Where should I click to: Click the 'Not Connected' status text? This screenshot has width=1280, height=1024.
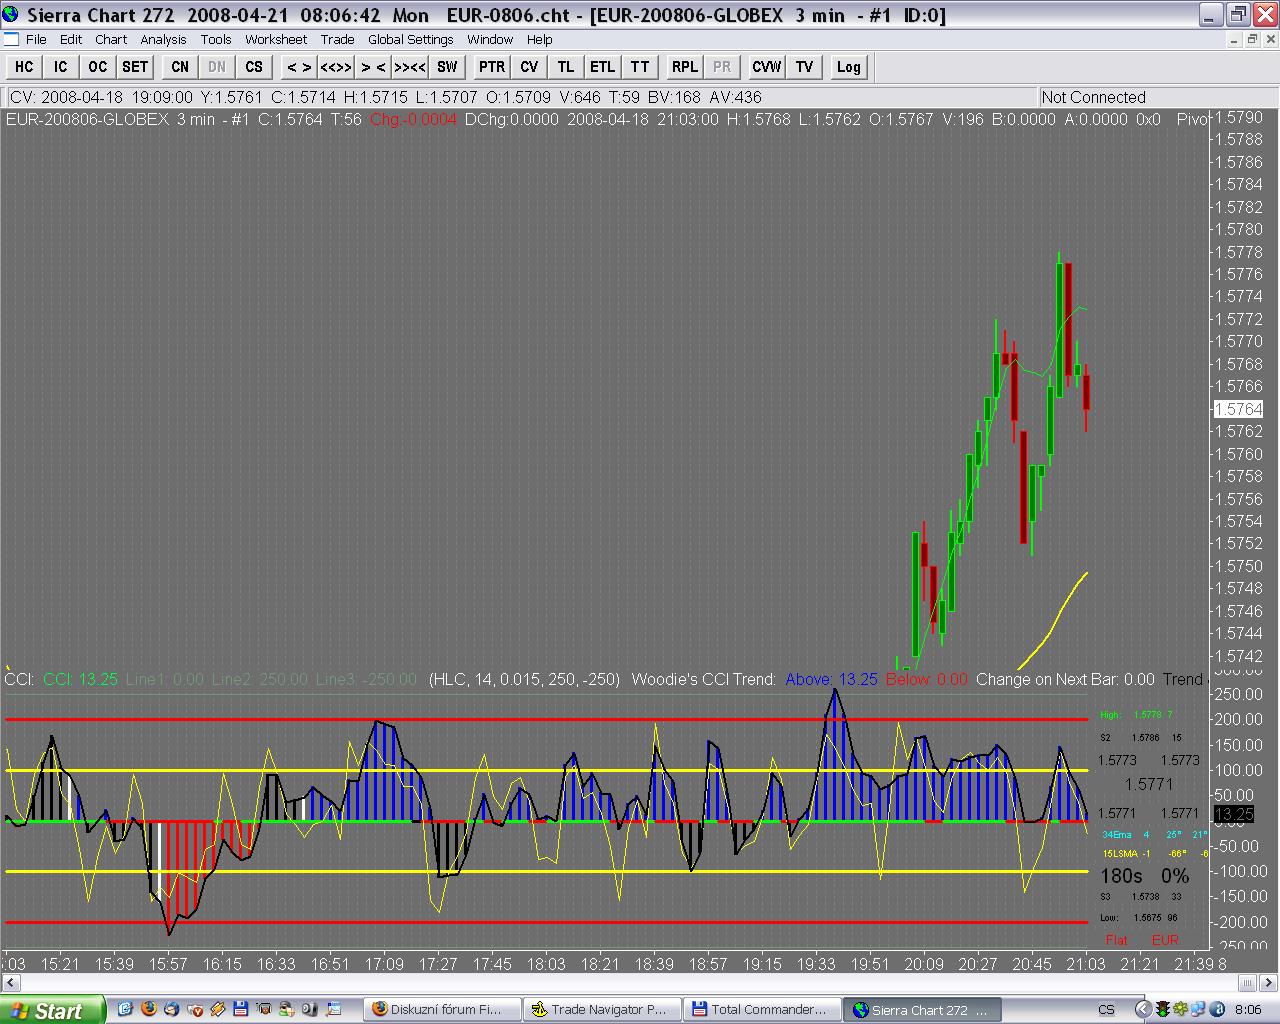[1093, 97]
